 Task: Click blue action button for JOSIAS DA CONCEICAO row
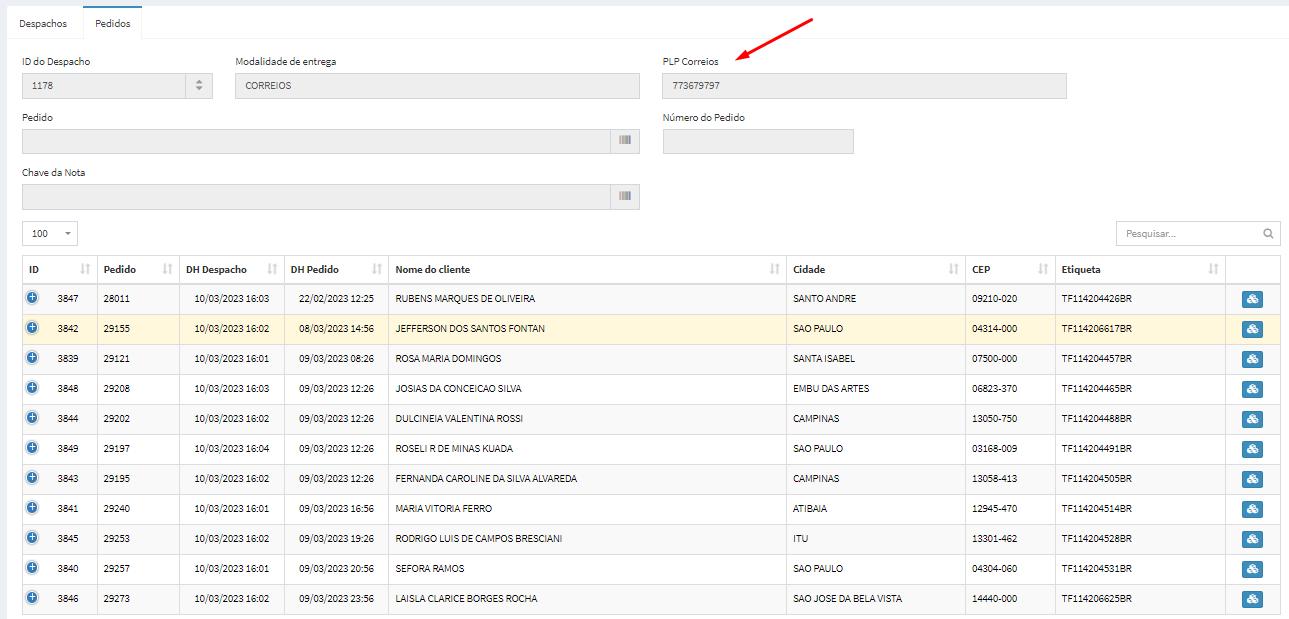[x=1252, y=390]
